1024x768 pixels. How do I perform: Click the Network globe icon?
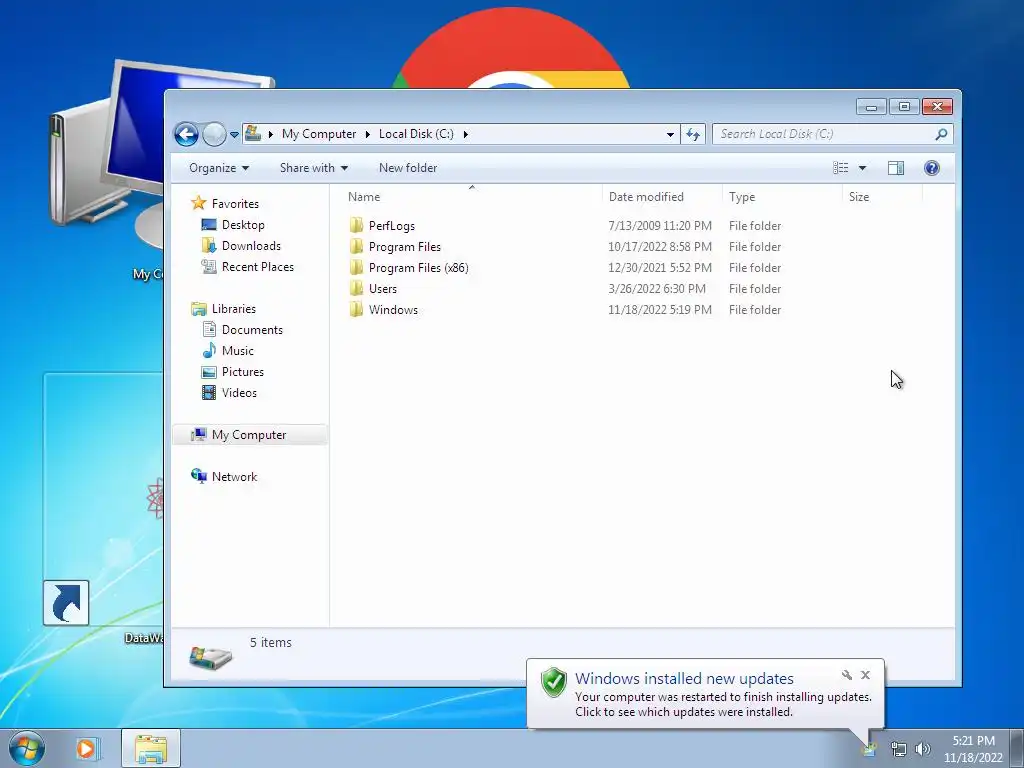pos(199,476)
